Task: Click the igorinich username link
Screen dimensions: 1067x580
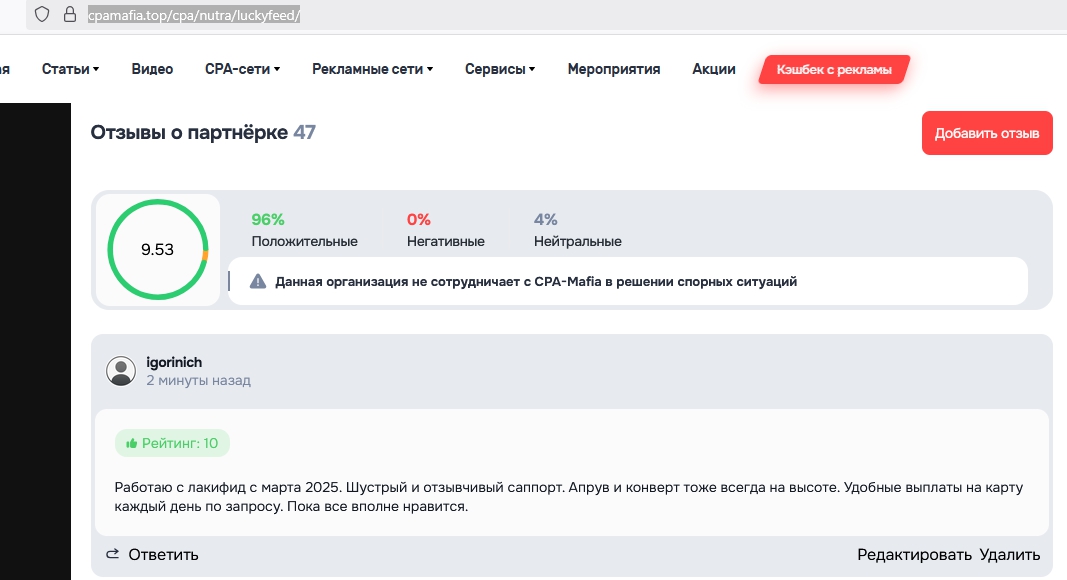Action: pyautogui.click(x=174, y=362)
